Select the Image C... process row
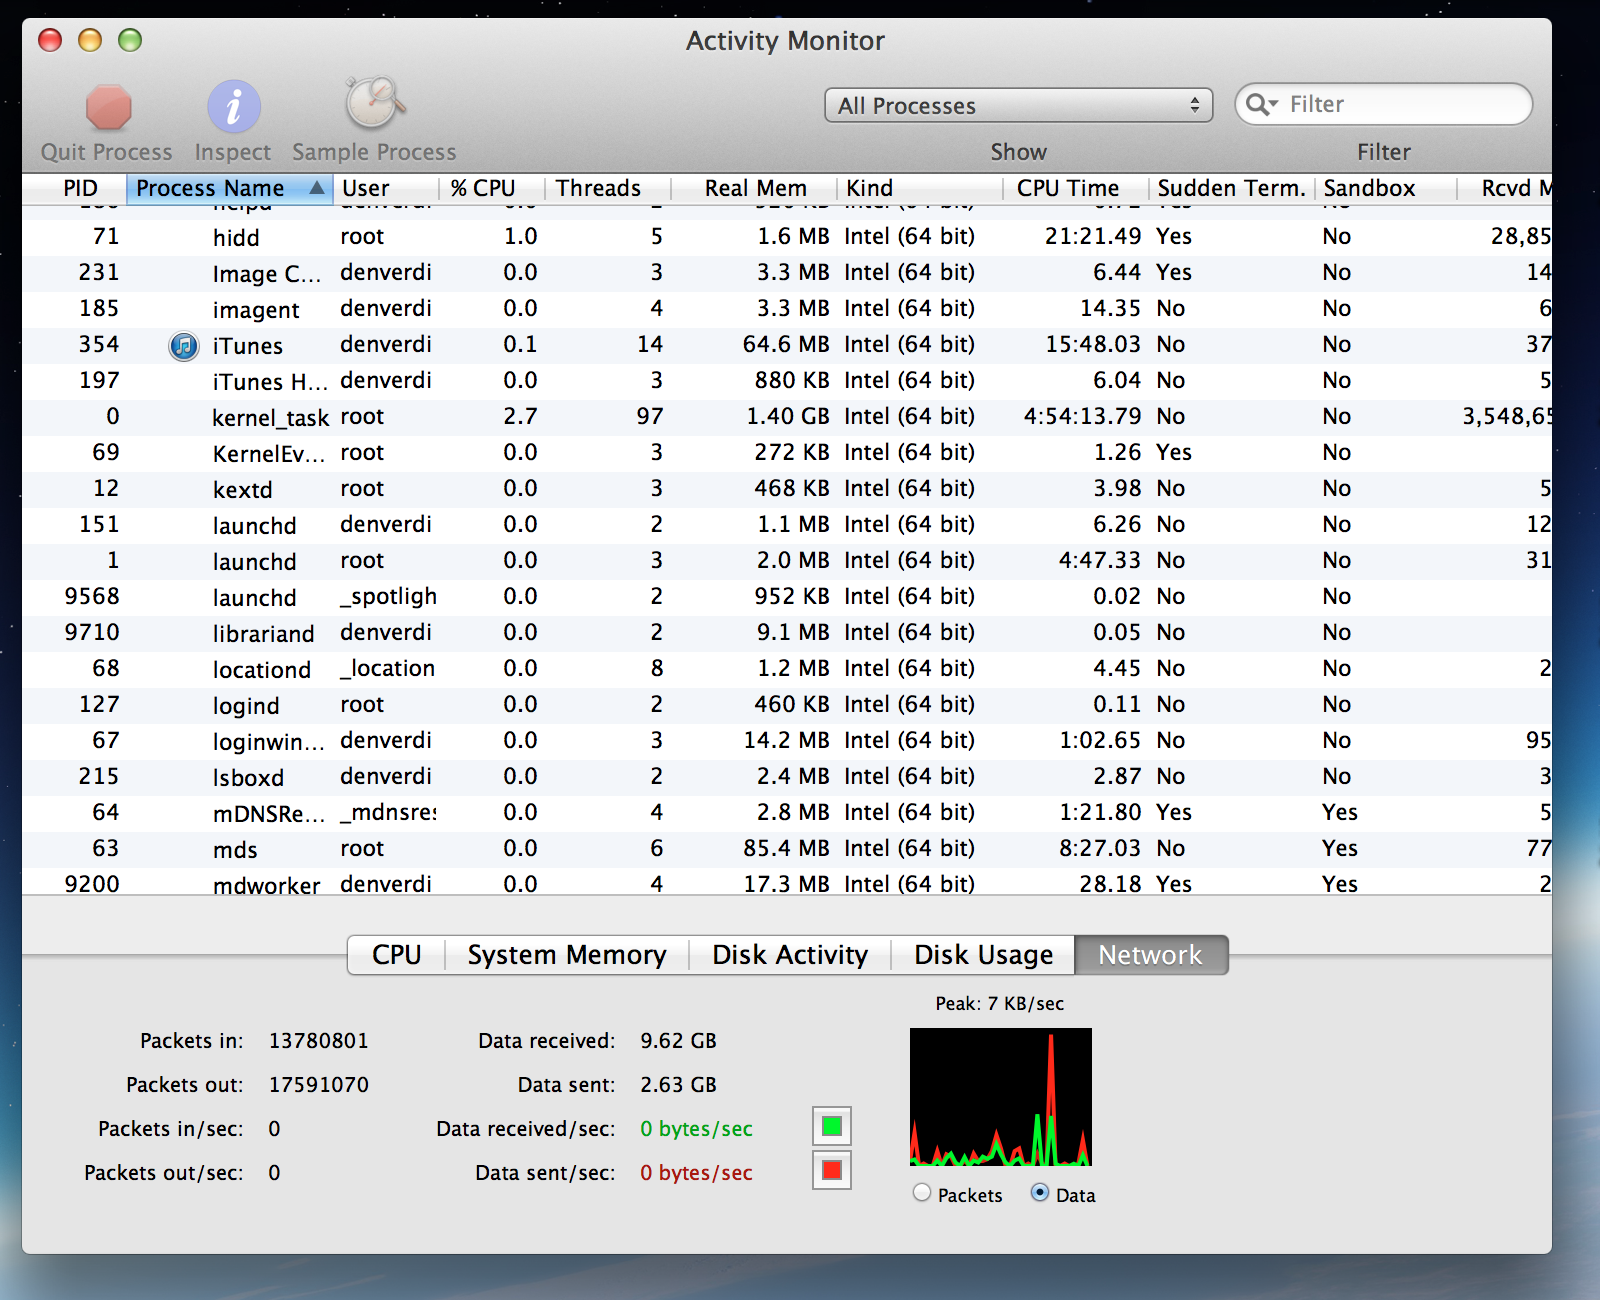This screenshot has height=1300, width=1600. 787,273
